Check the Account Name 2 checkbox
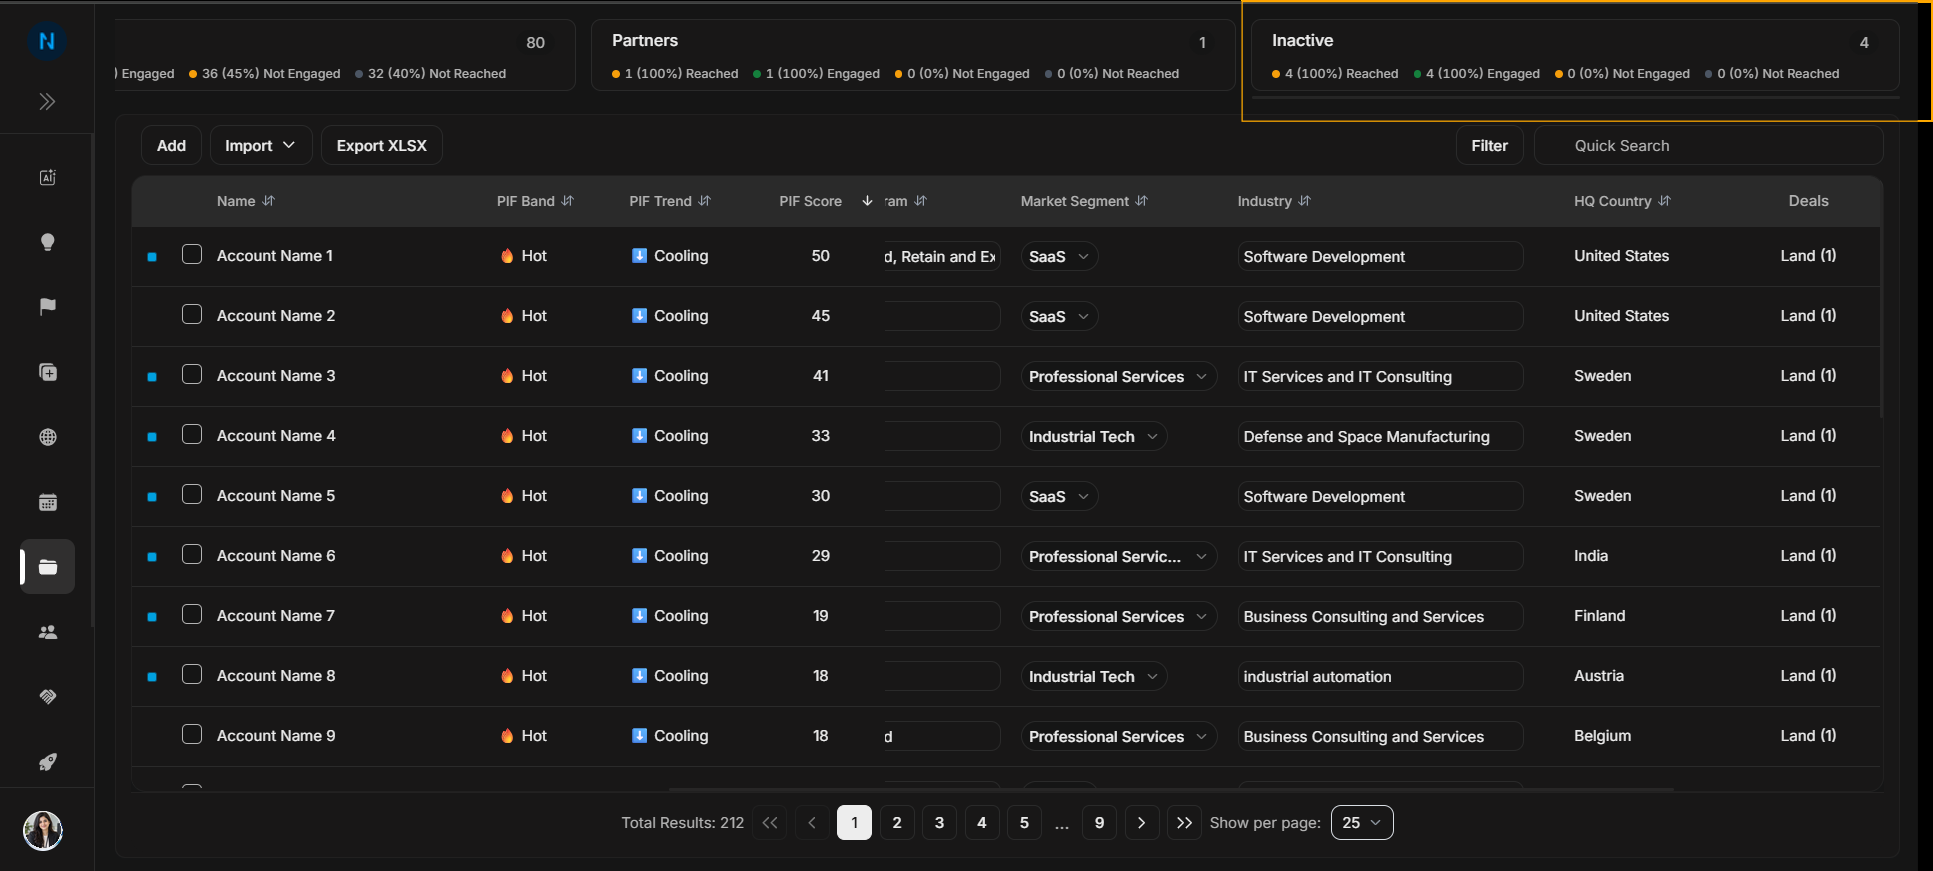This screenshot has width=1933, height=871. [x=192, y=314]
